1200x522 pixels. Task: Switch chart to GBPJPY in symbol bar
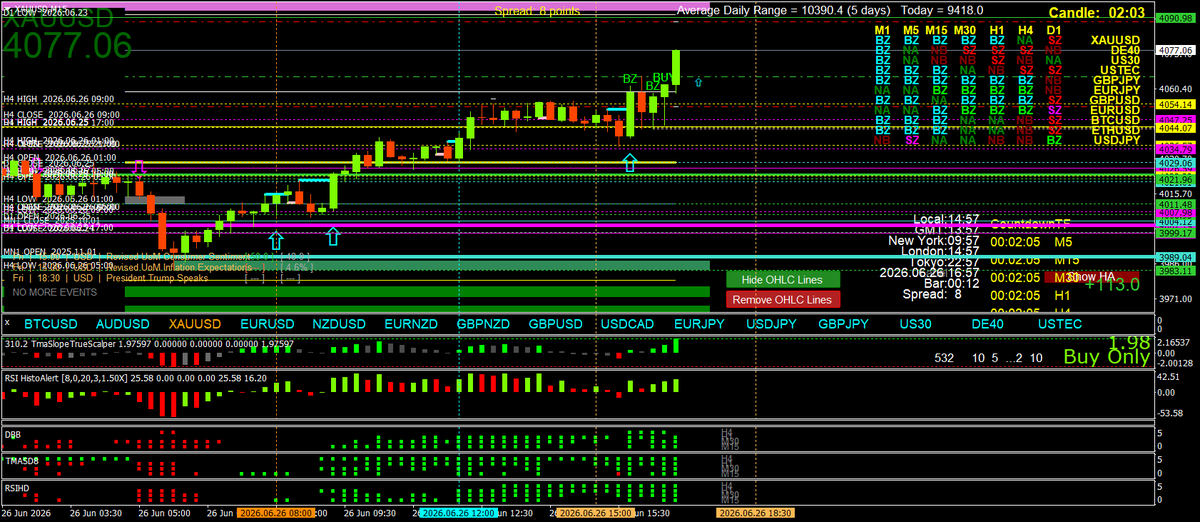[844, 324]
